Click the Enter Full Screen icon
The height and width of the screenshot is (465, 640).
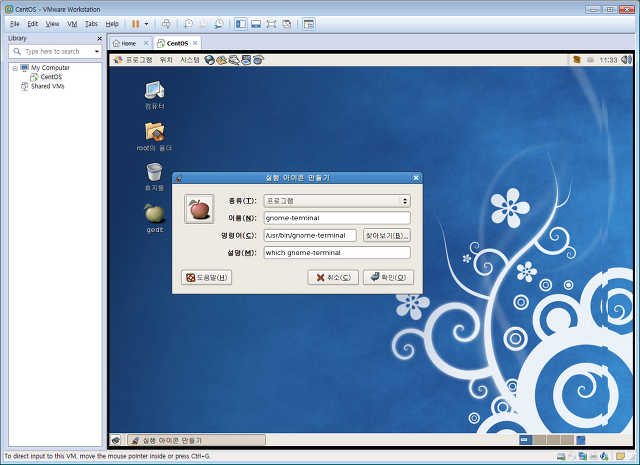271,24
